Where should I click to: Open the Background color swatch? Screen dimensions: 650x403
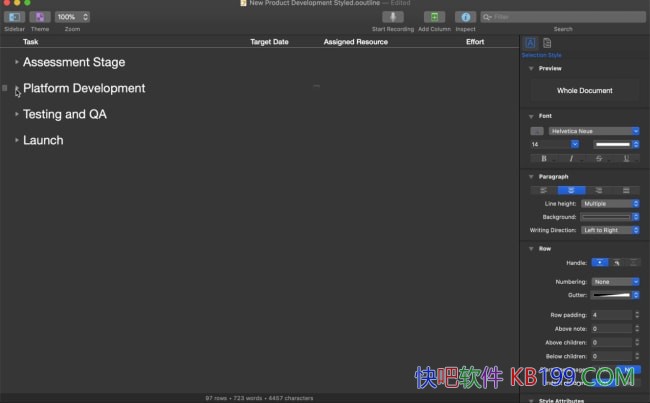pos(610,217)
